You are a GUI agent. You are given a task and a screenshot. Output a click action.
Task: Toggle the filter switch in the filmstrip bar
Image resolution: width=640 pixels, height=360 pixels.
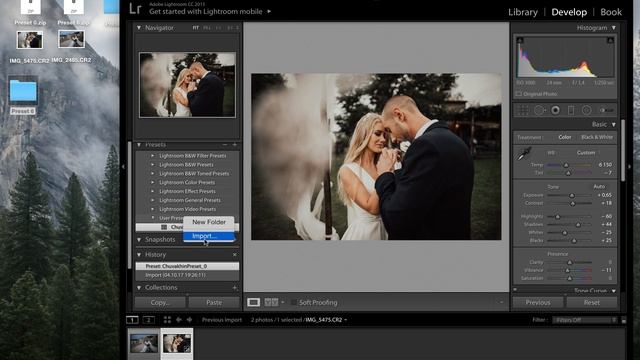pos(624,320)
